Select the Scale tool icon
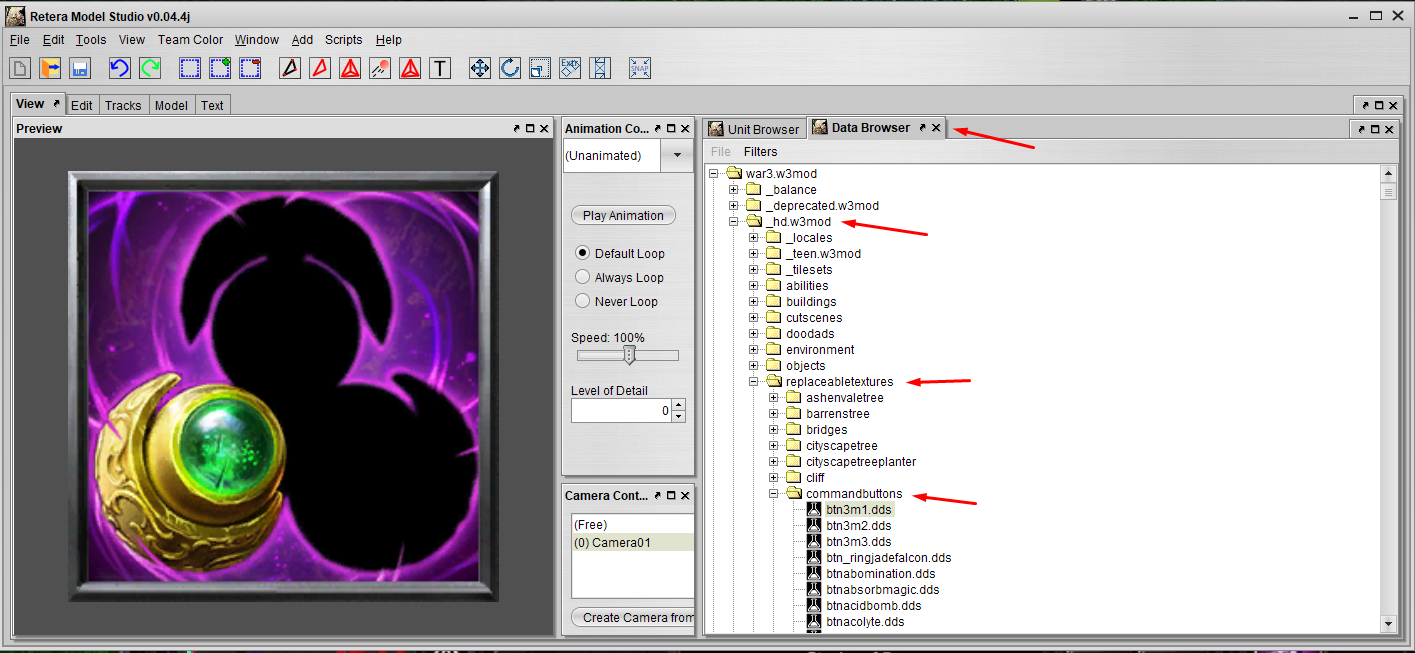Viewport: 1415px width, 653px height. coord(540,68)
